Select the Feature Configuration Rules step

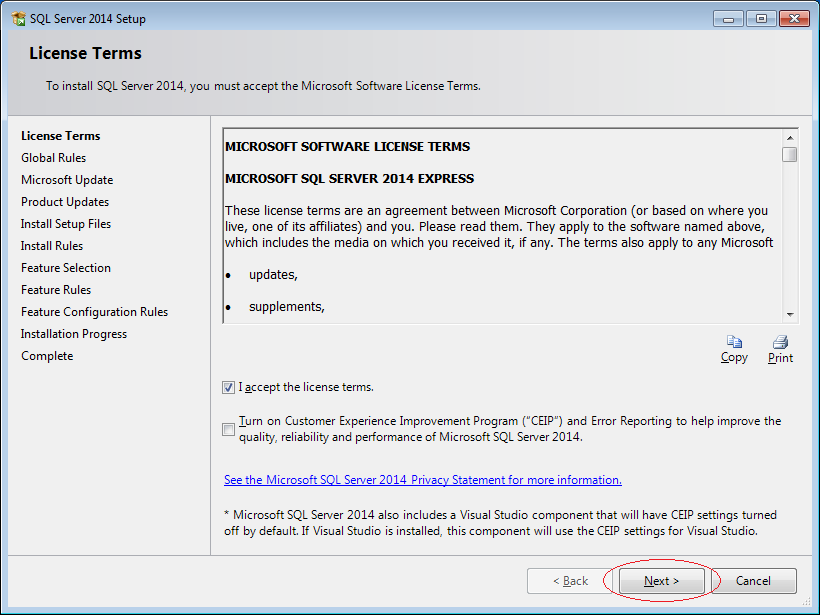(x=94, y=312)
